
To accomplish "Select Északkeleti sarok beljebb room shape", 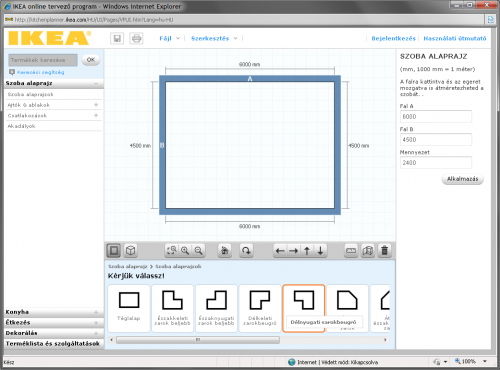I will pos(173,308).
